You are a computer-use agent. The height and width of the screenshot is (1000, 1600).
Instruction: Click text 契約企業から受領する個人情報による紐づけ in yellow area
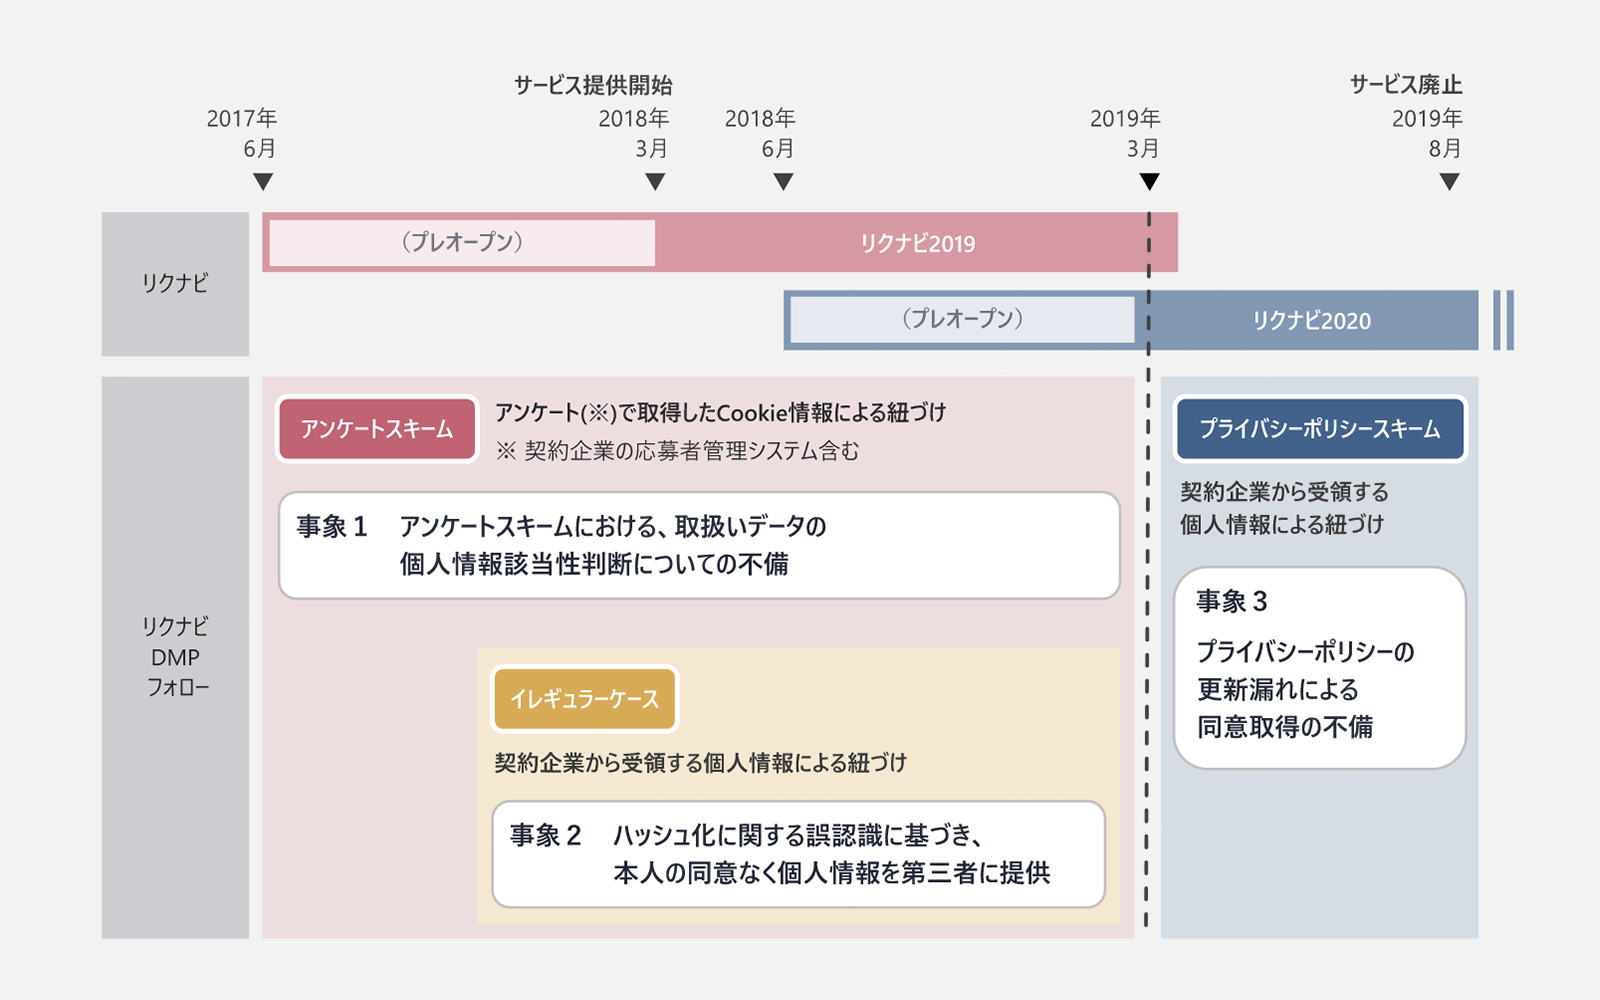(701, 763)
